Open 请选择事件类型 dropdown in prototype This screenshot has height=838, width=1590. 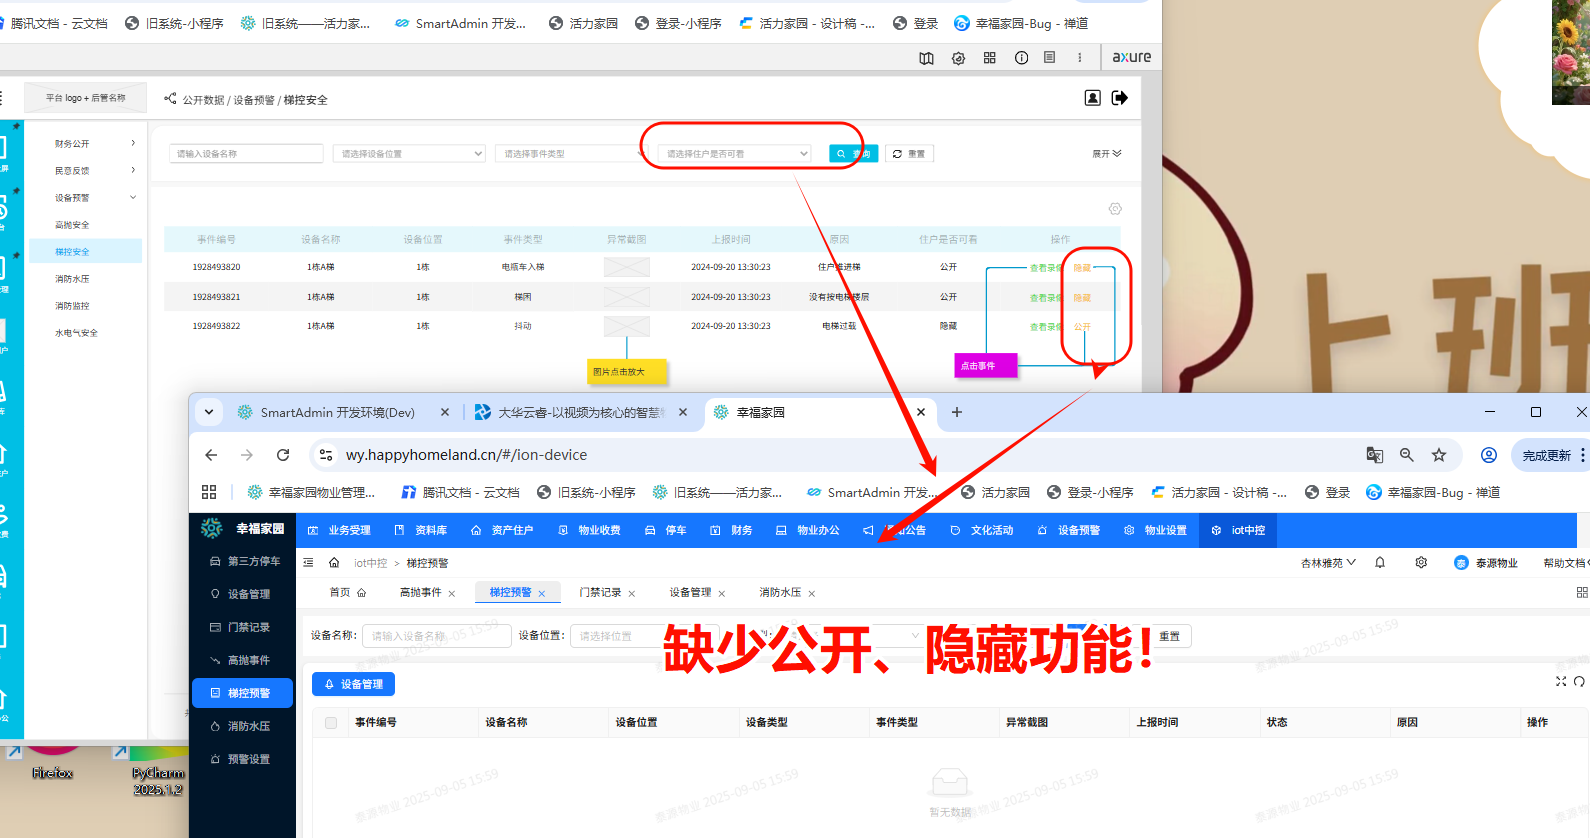tap(572, 154)
